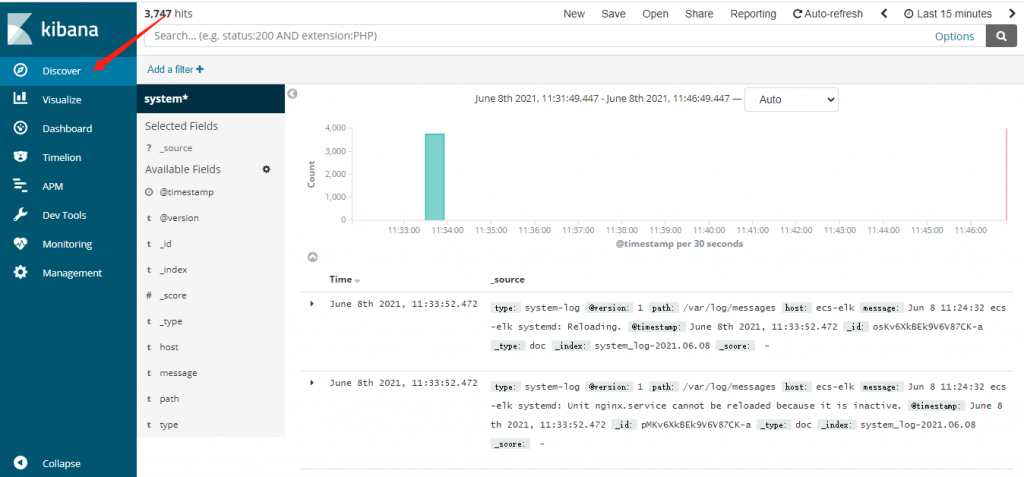Screen dimensions: 1024x477
Task: Open Management via its gear icon
Action: point(20,272)
